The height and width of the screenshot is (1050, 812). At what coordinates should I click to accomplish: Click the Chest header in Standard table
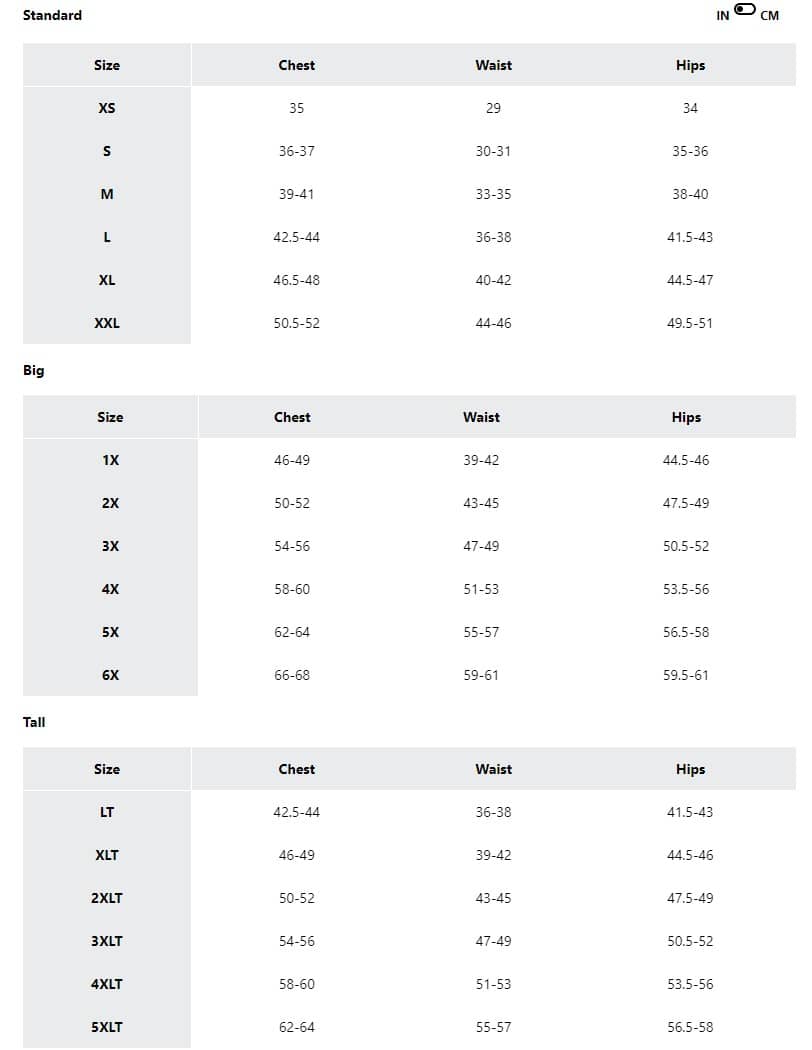(296, 65)
